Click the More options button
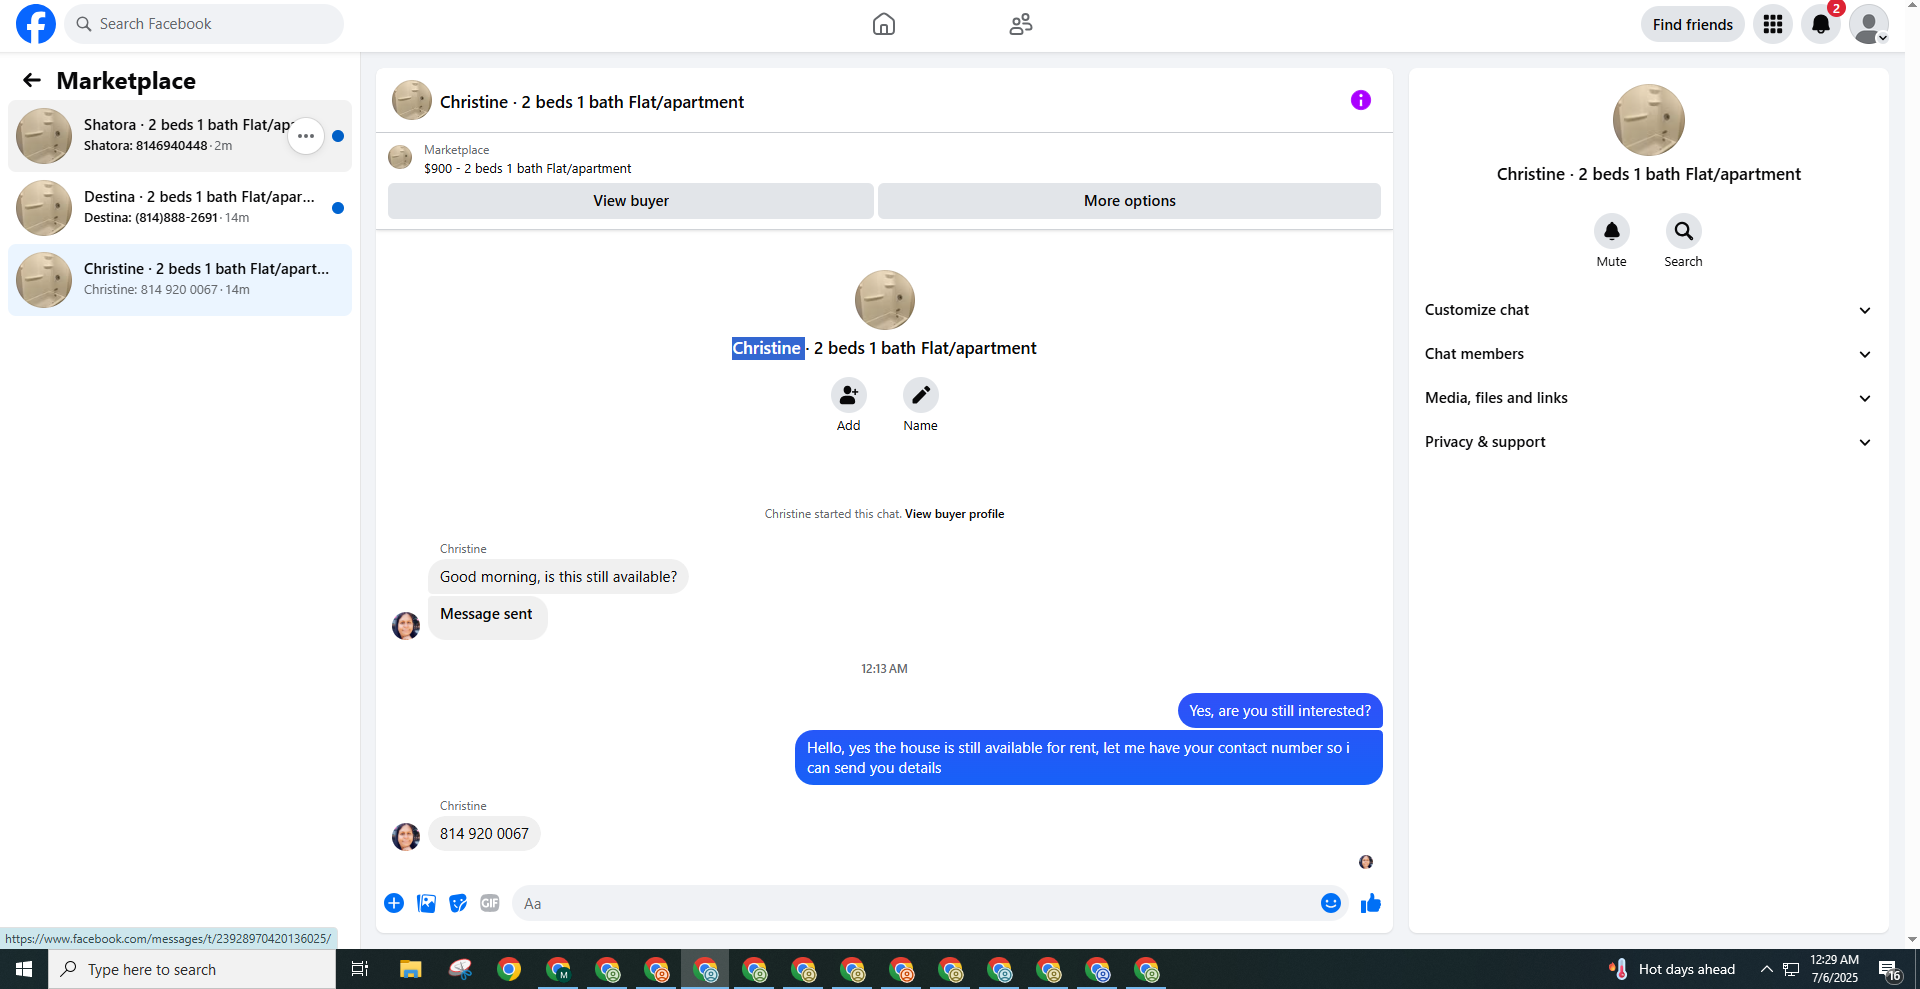Screen dimensions: 1920x989 coord(1130,201)
